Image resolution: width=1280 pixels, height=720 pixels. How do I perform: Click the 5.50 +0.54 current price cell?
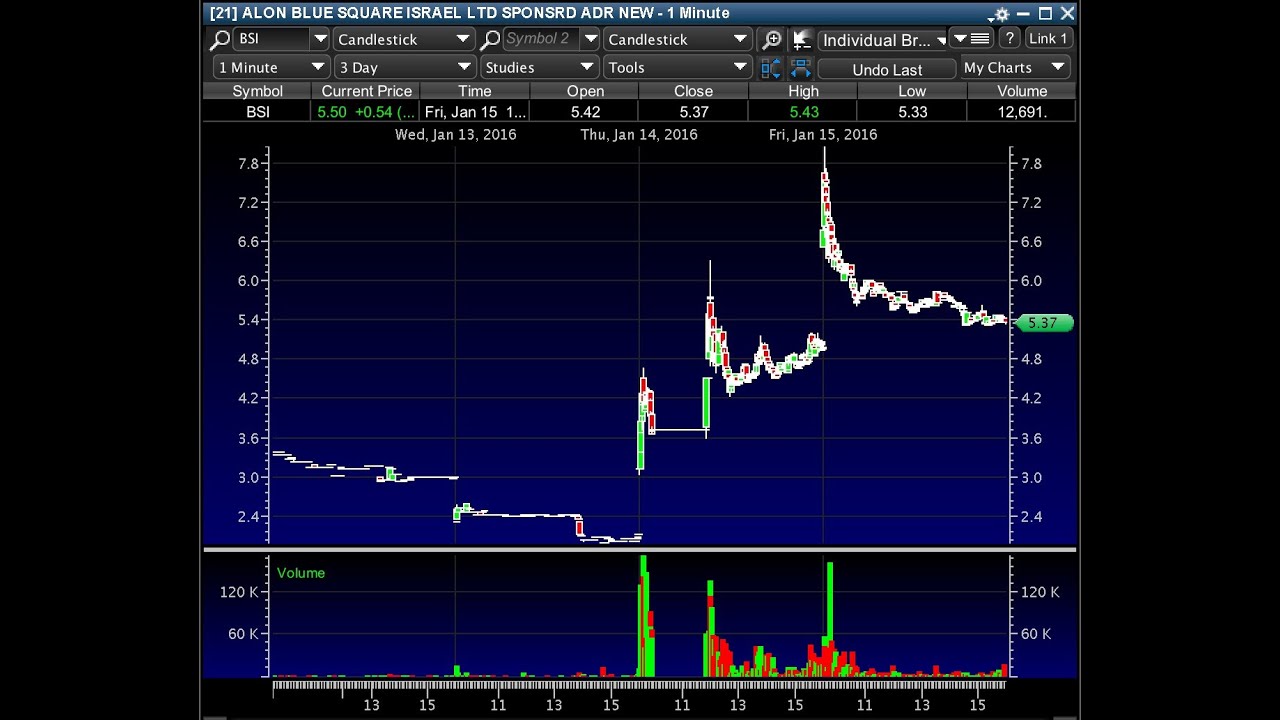pos(366,112)
